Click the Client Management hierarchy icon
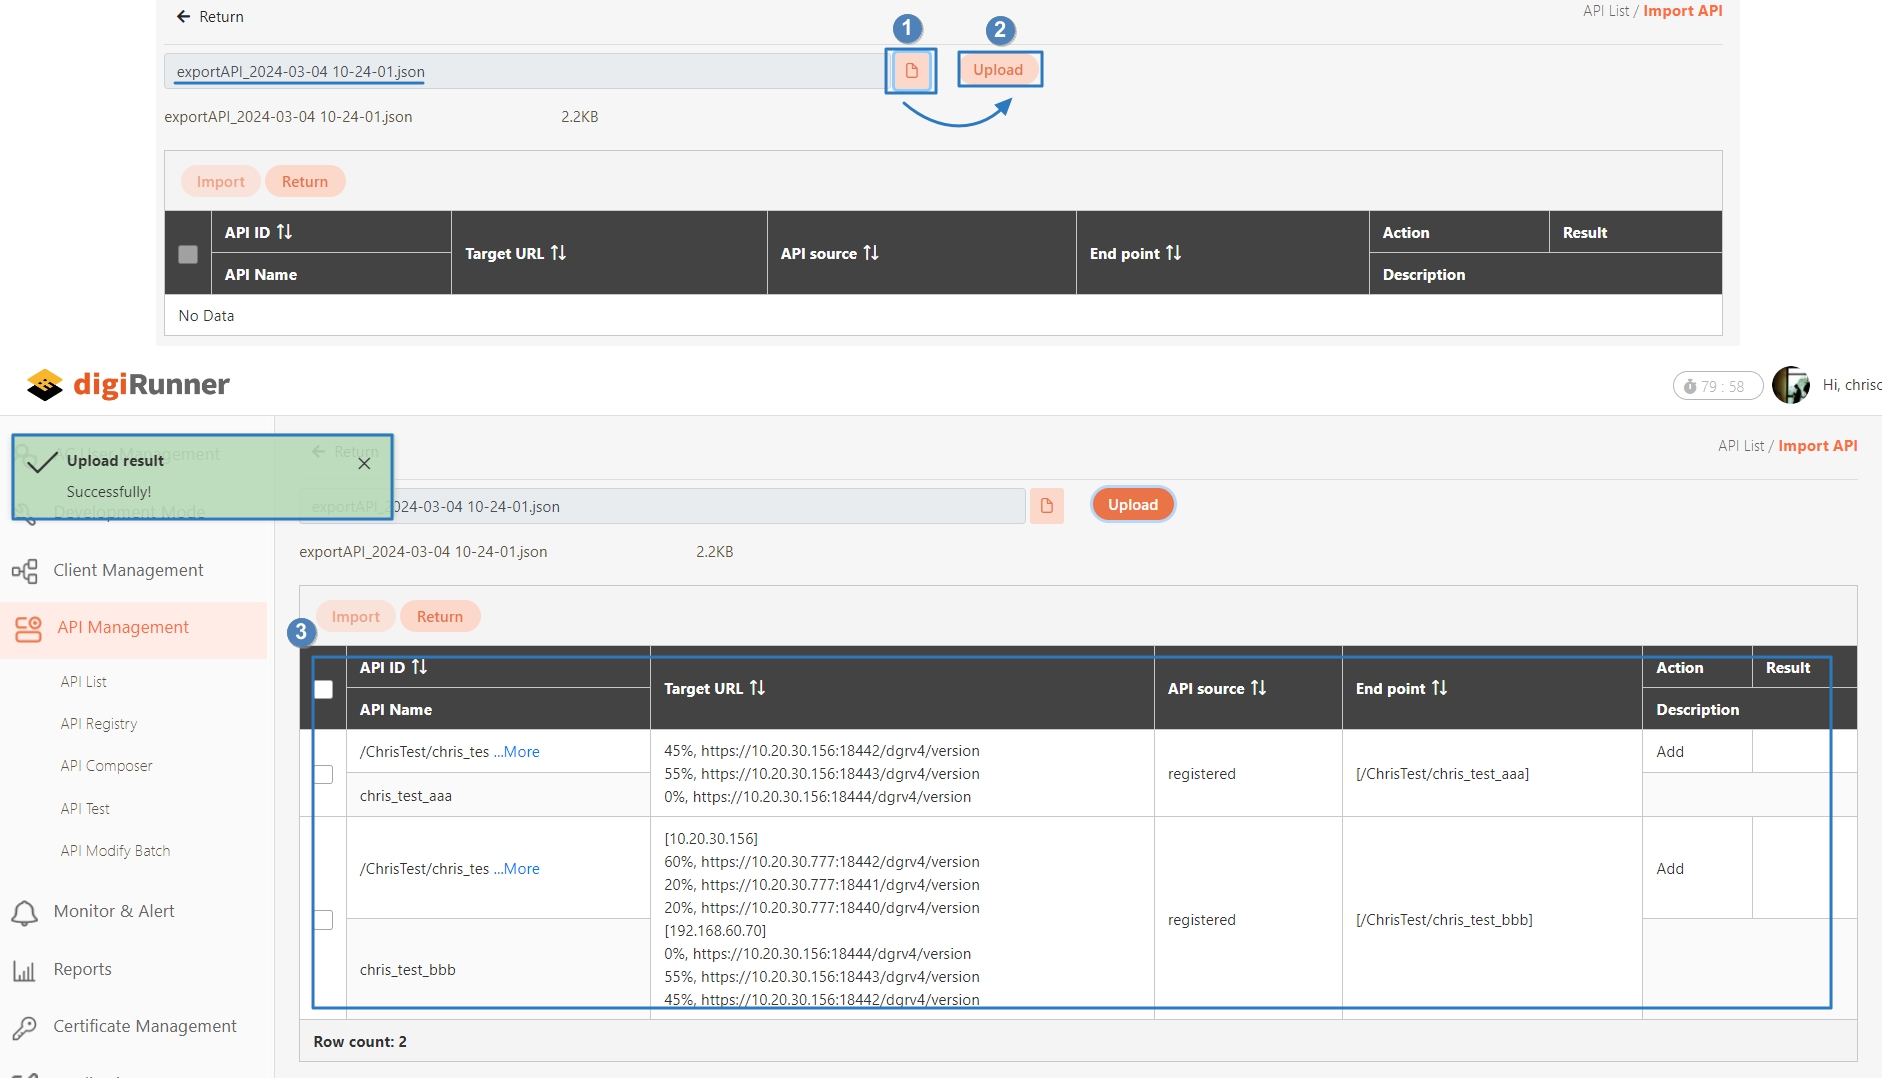Screen dimensions: 1882x1078 (x=25, y=571)
